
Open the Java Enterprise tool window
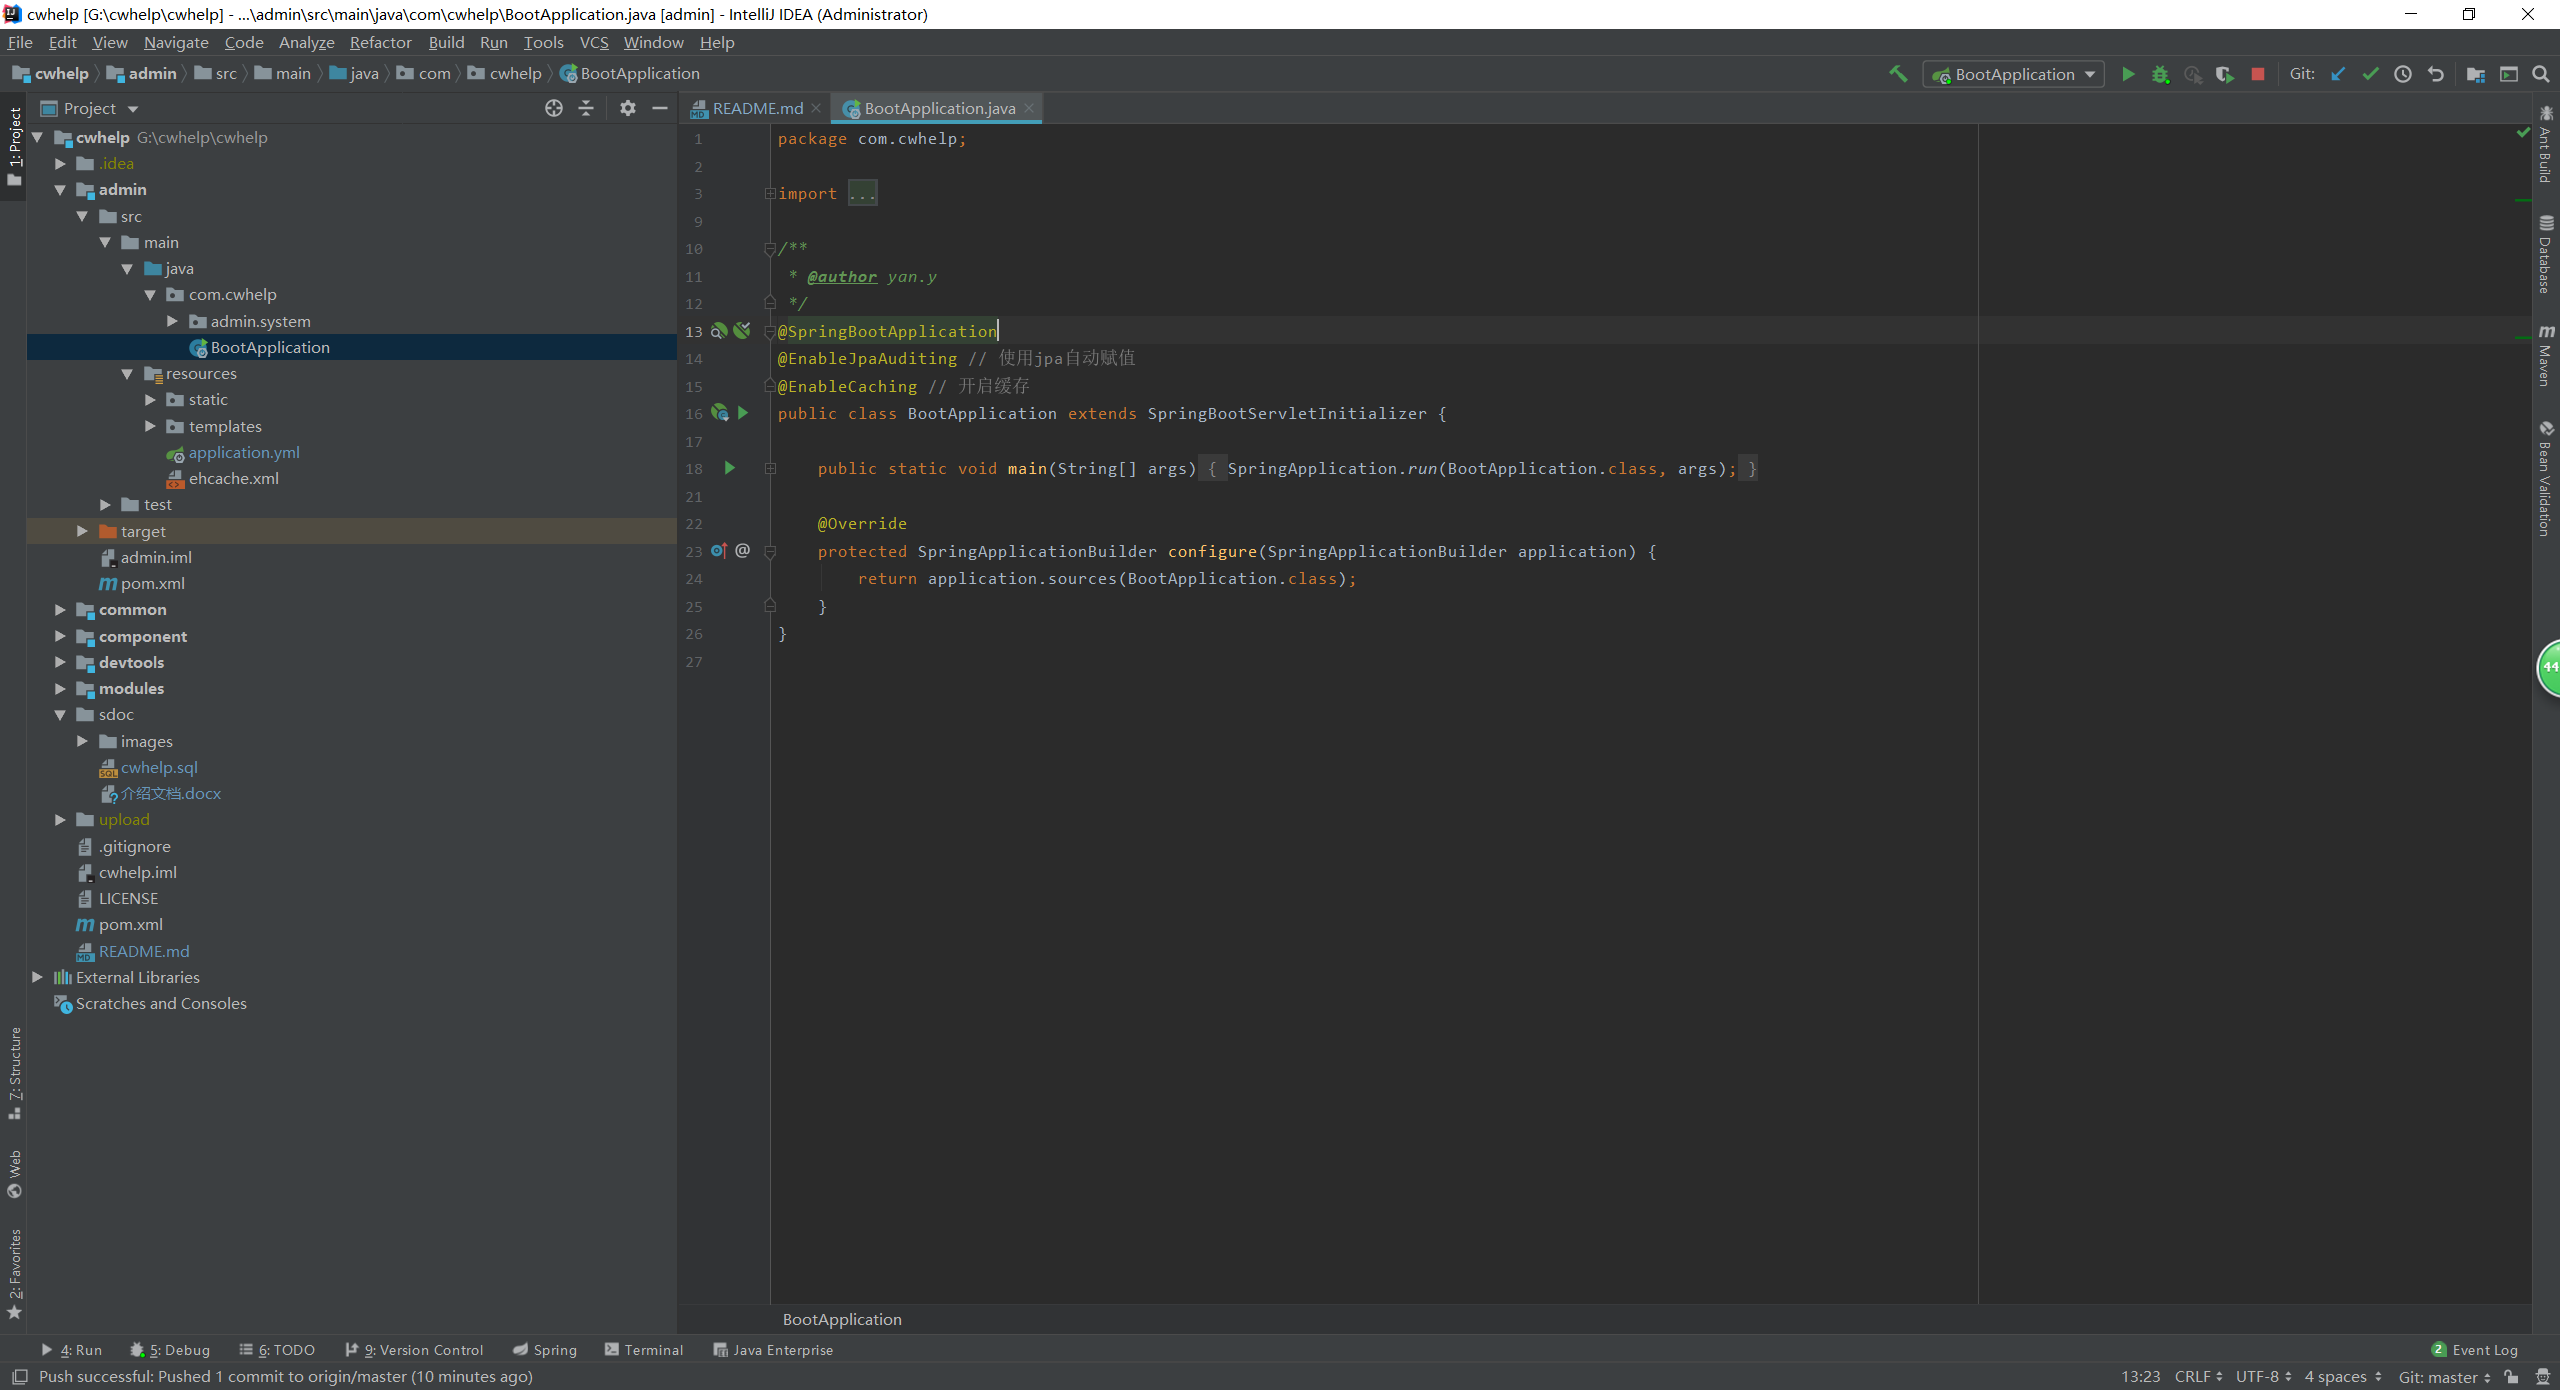(x=773, y=1350)
